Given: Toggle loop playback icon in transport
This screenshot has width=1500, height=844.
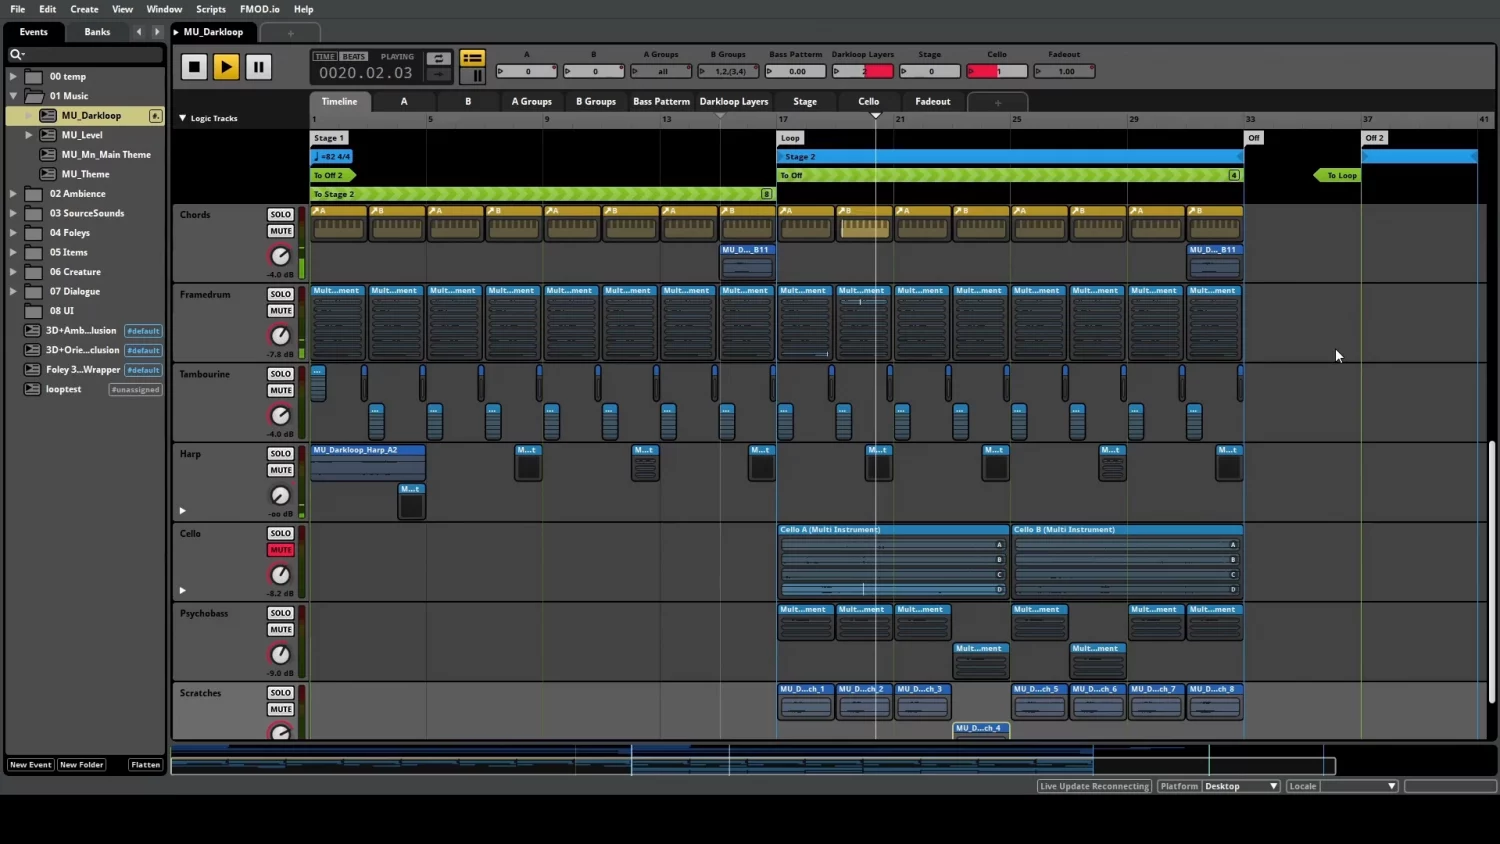Looking at the screenshot, I should coord(438,59).
